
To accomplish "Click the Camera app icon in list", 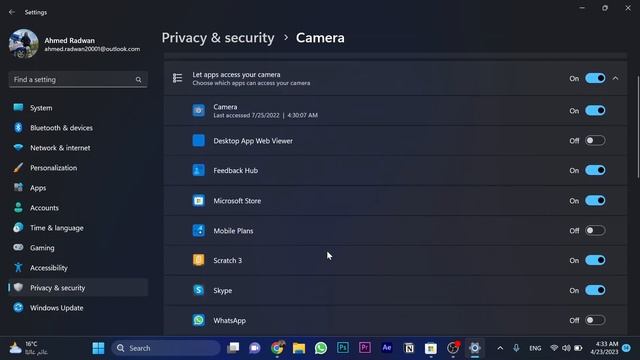I will pyautogui.click(x=199, y=111).
